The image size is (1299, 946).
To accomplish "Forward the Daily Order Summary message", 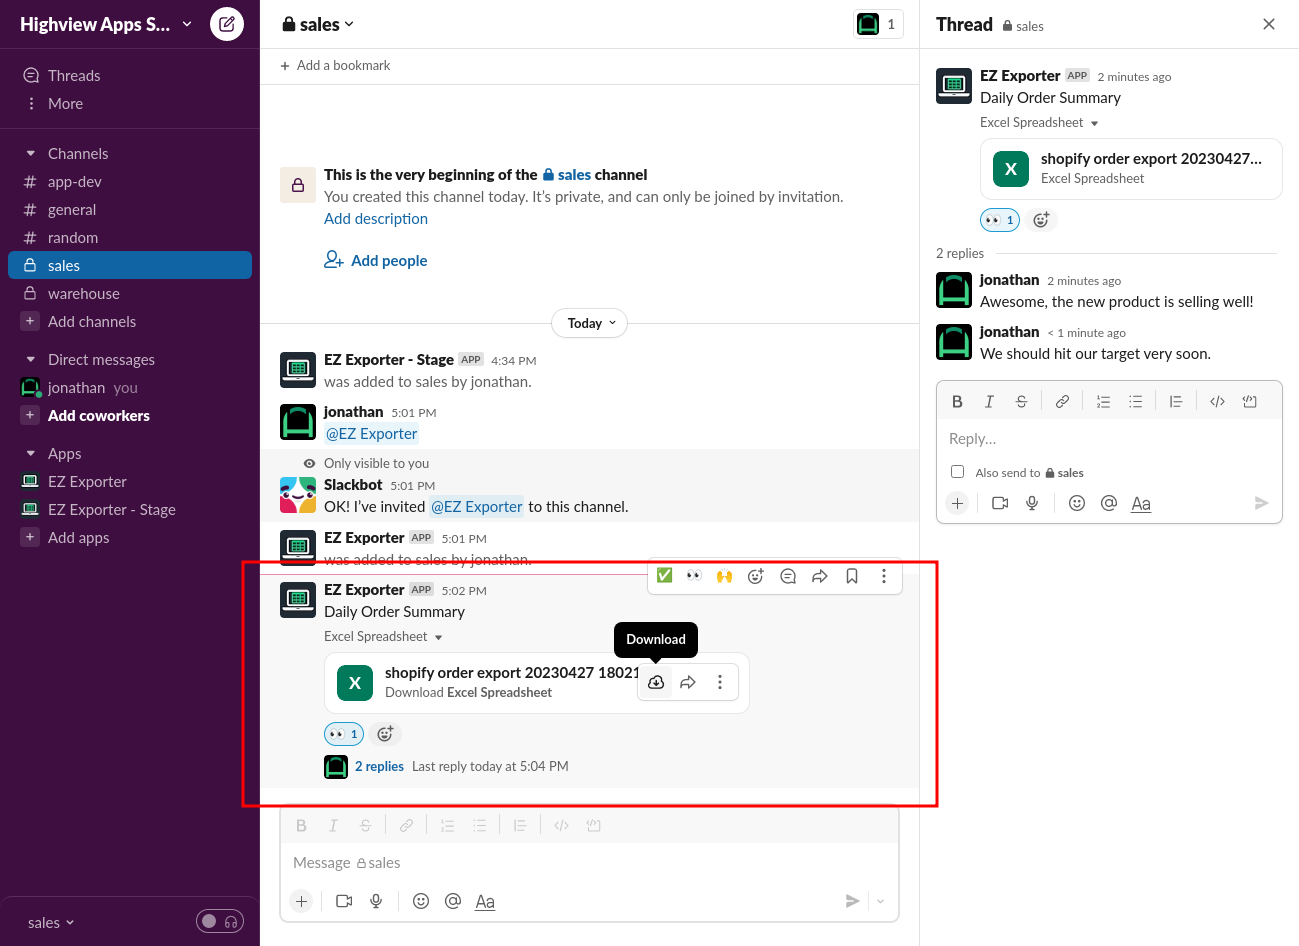I will (820, 576).
